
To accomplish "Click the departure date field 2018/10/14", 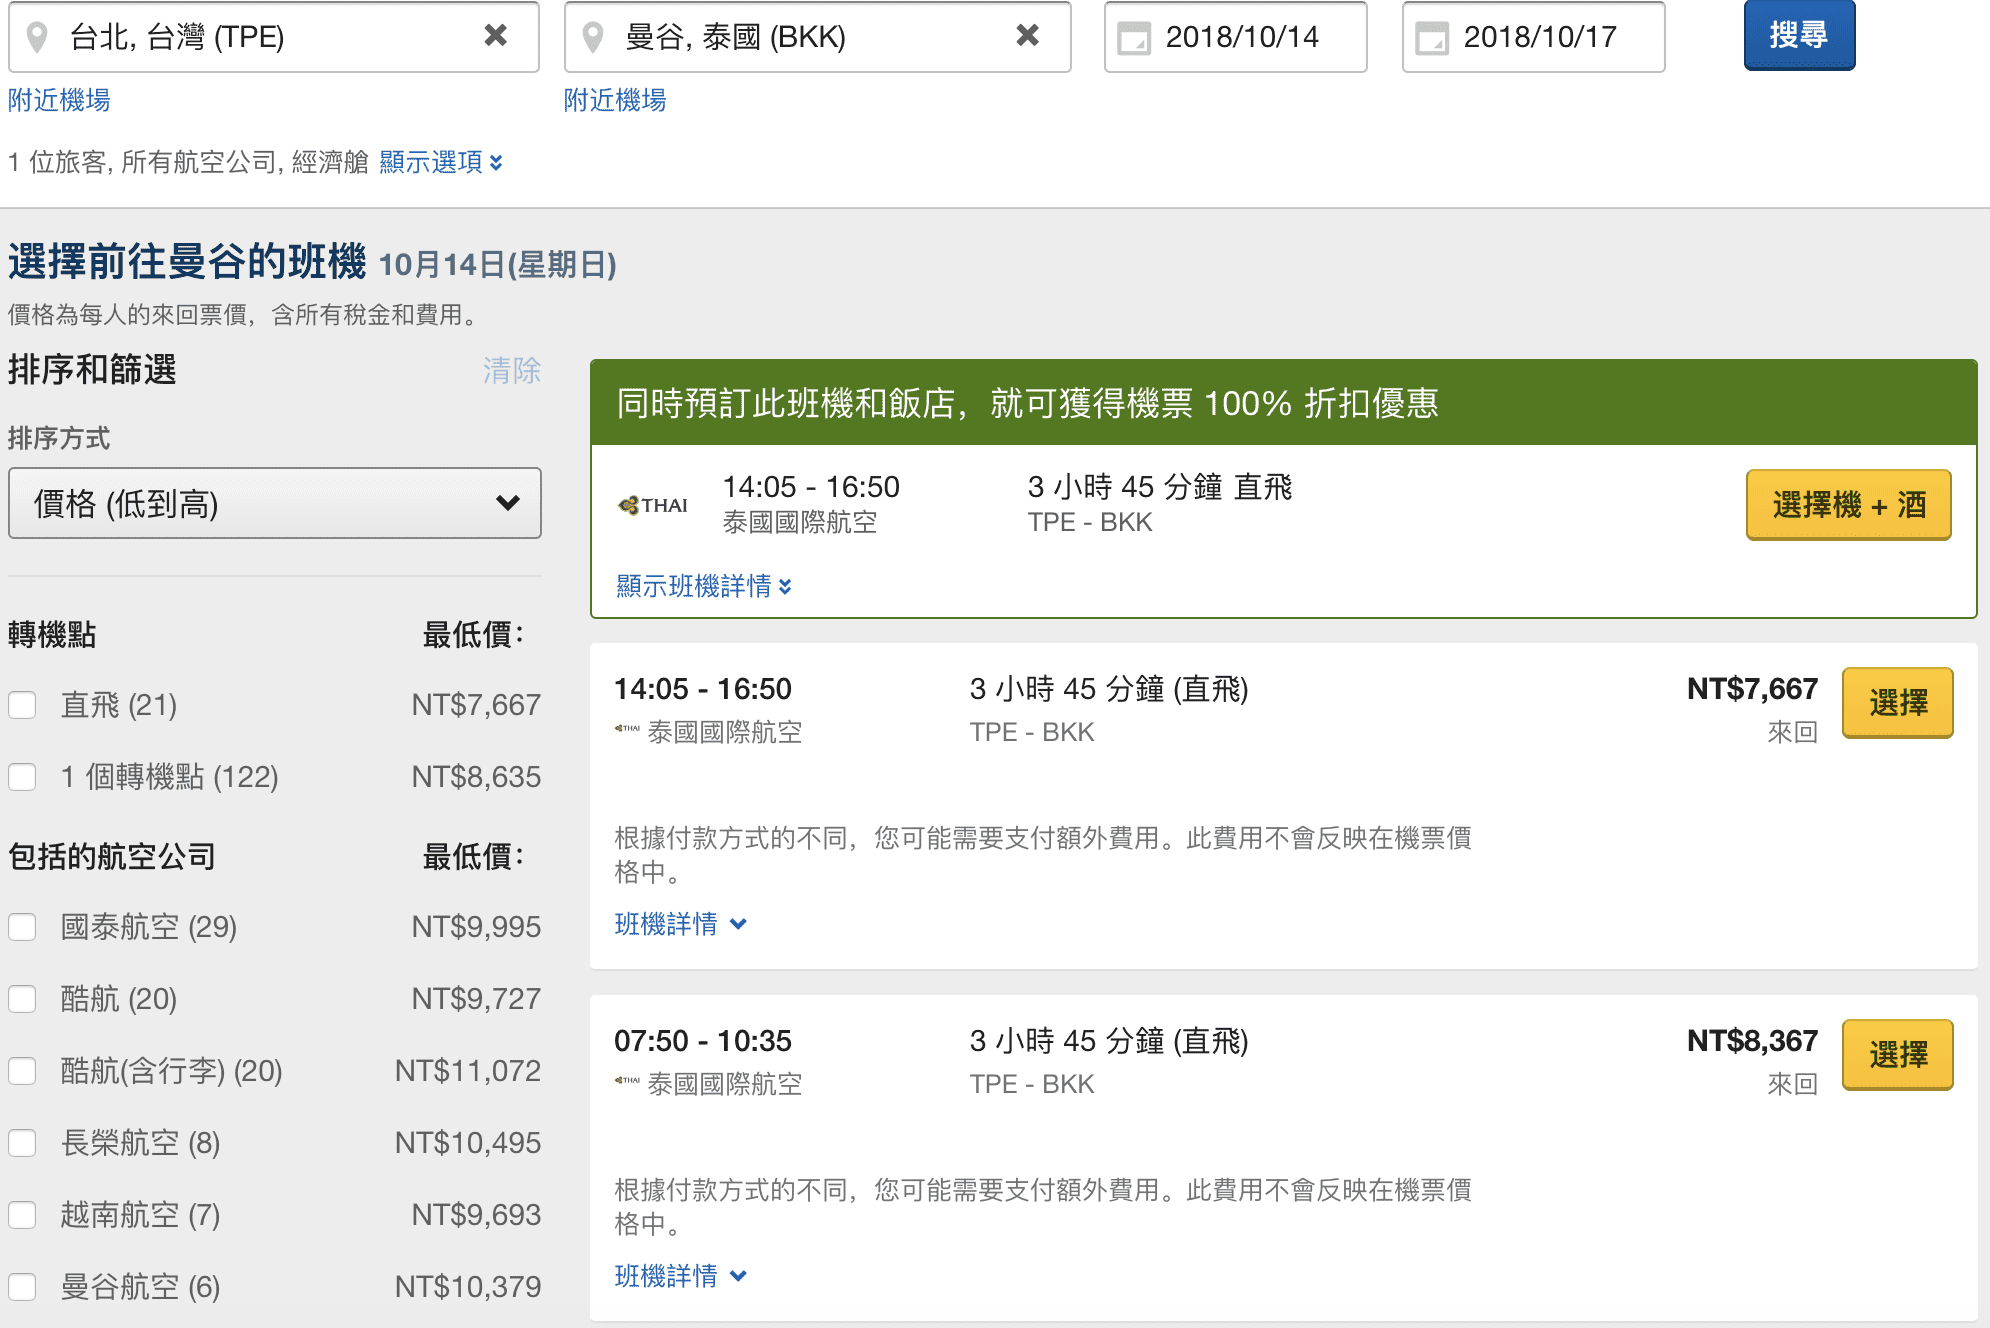I will (1236, 37).
